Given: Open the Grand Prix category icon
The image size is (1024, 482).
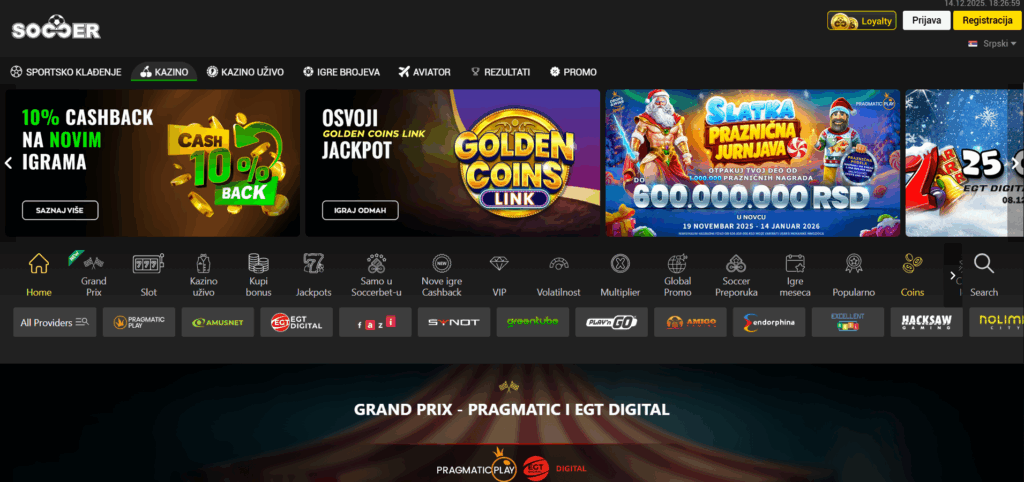Looking at the screenshot, I should (x=93, y=263).
